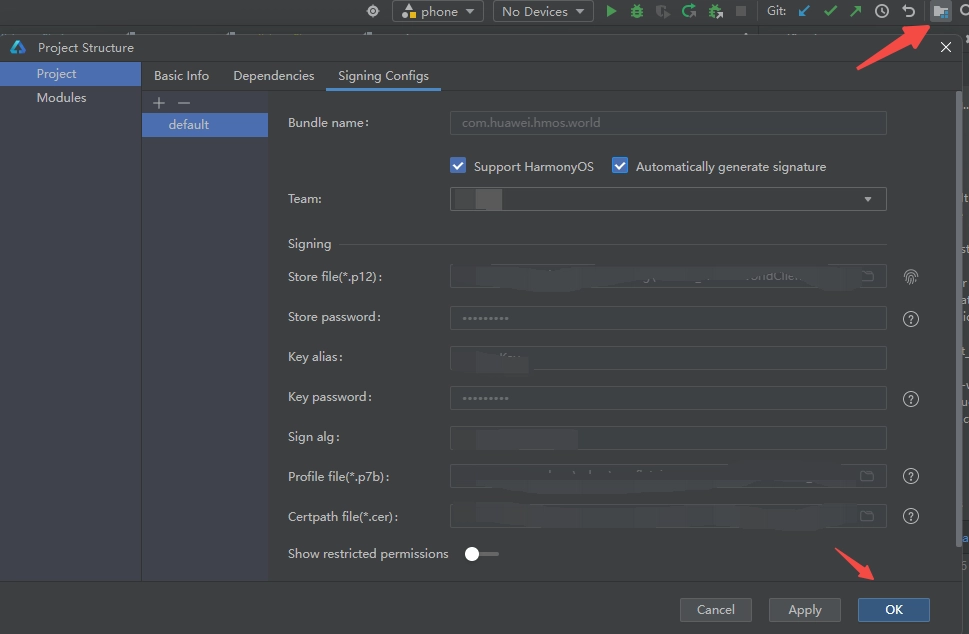Click Git update project arrow
This screenshot has width=969, height=634.
point(805,12)
